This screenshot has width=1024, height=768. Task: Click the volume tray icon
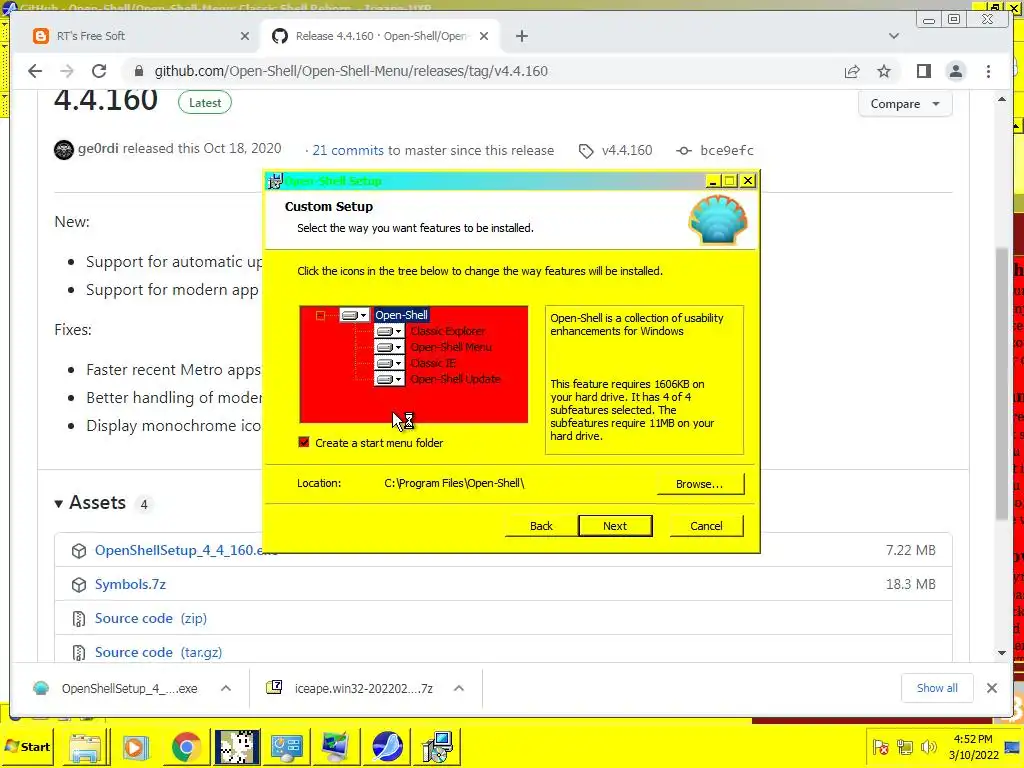[928, 747]
